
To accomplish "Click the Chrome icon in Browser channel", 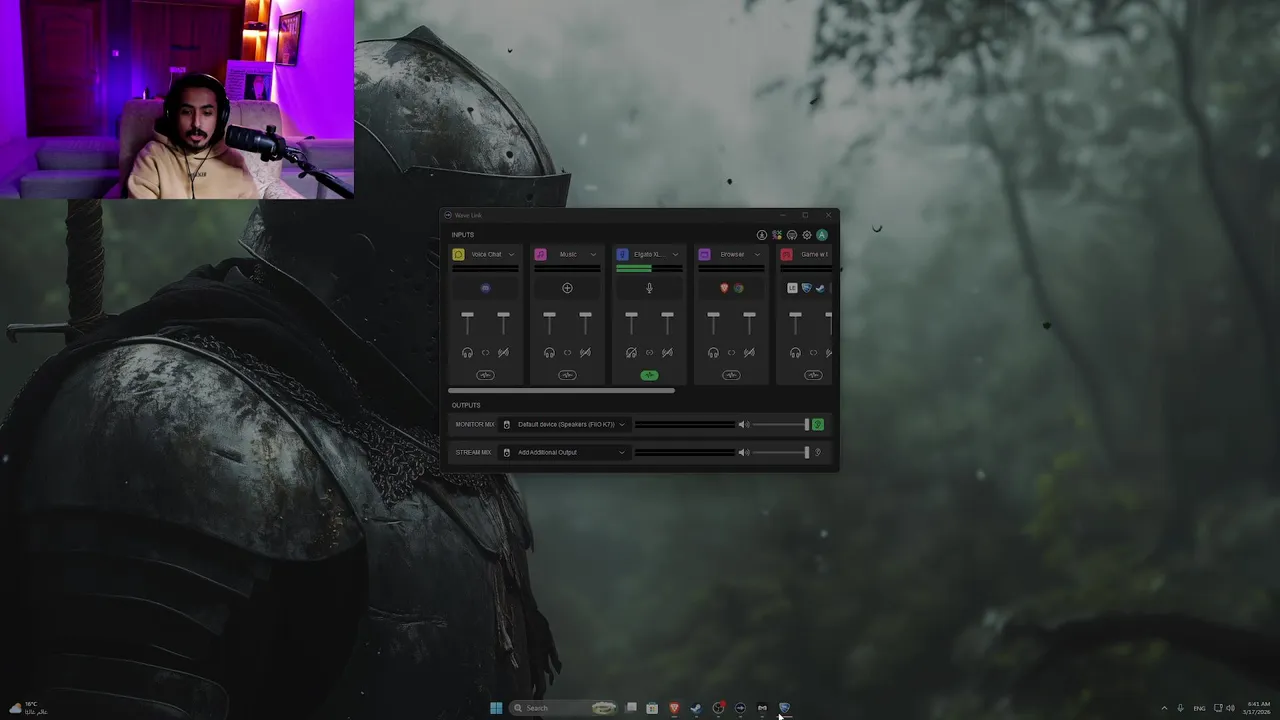I will [x=738, y=288].
